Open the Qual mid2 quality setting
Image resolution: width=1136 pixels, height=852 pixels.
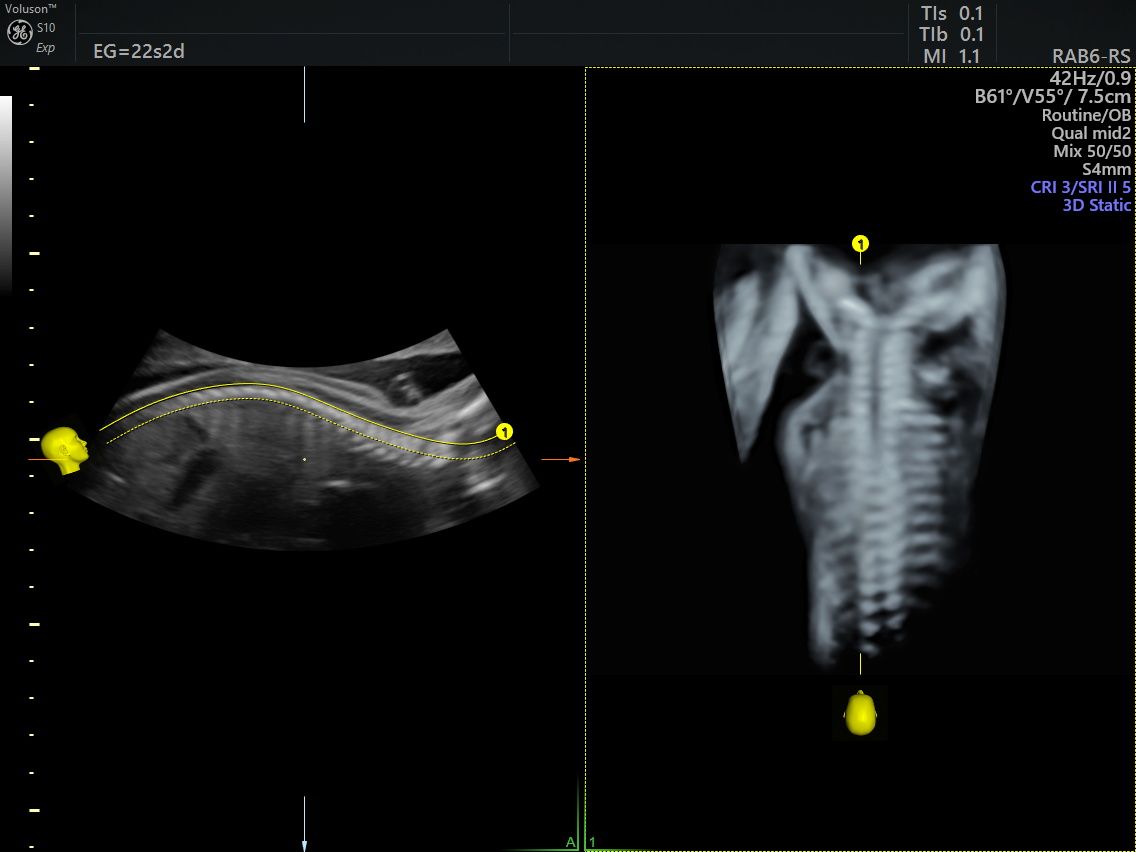tap(1091, 133)
